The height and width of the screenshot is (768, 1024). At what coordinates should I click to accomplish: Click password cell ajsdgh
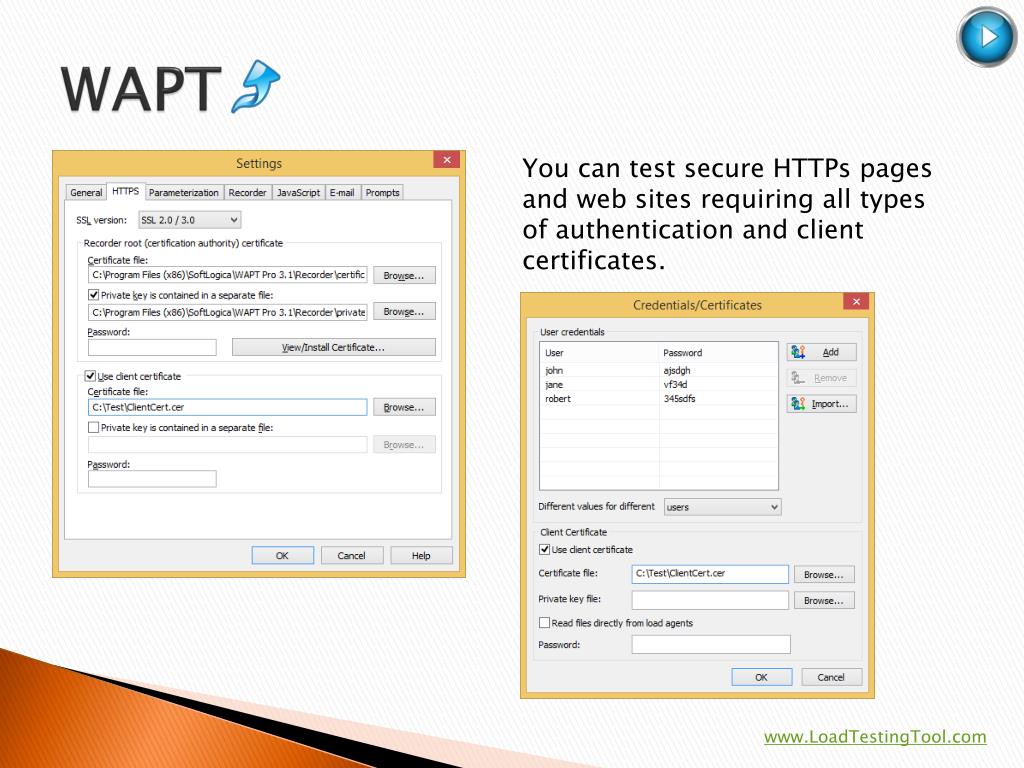coord(677,370)
